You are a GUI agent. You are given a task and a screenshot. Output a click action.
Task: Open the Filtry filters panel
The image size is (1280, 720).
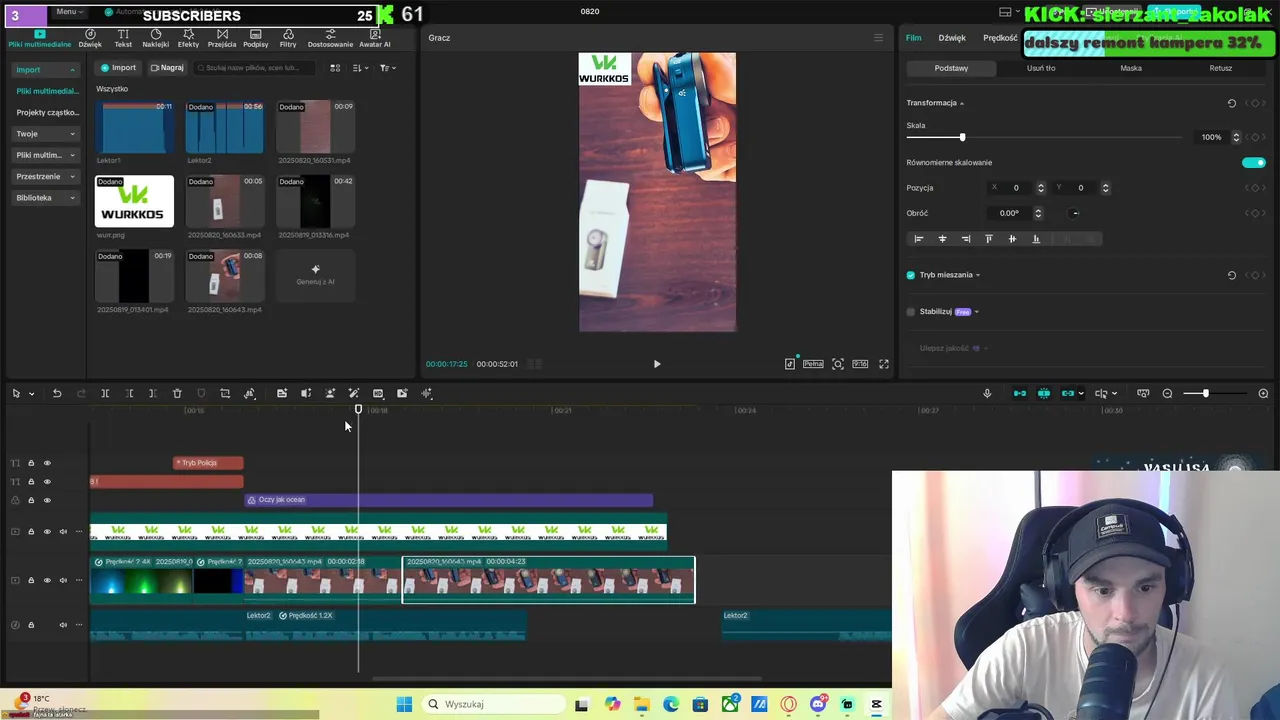[288, 38]
